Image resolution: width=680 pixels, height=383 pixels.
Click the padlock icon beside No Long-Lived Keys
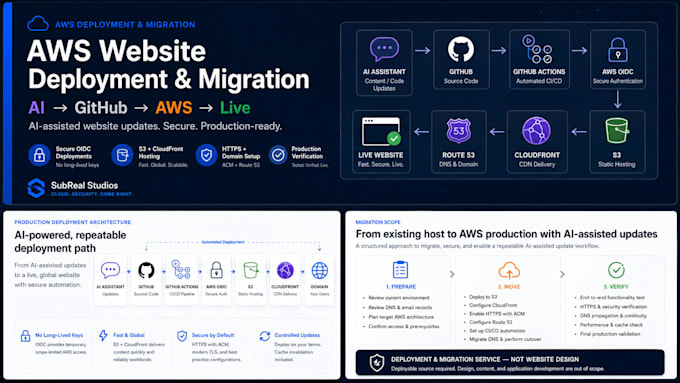click(x=26, y=336)
